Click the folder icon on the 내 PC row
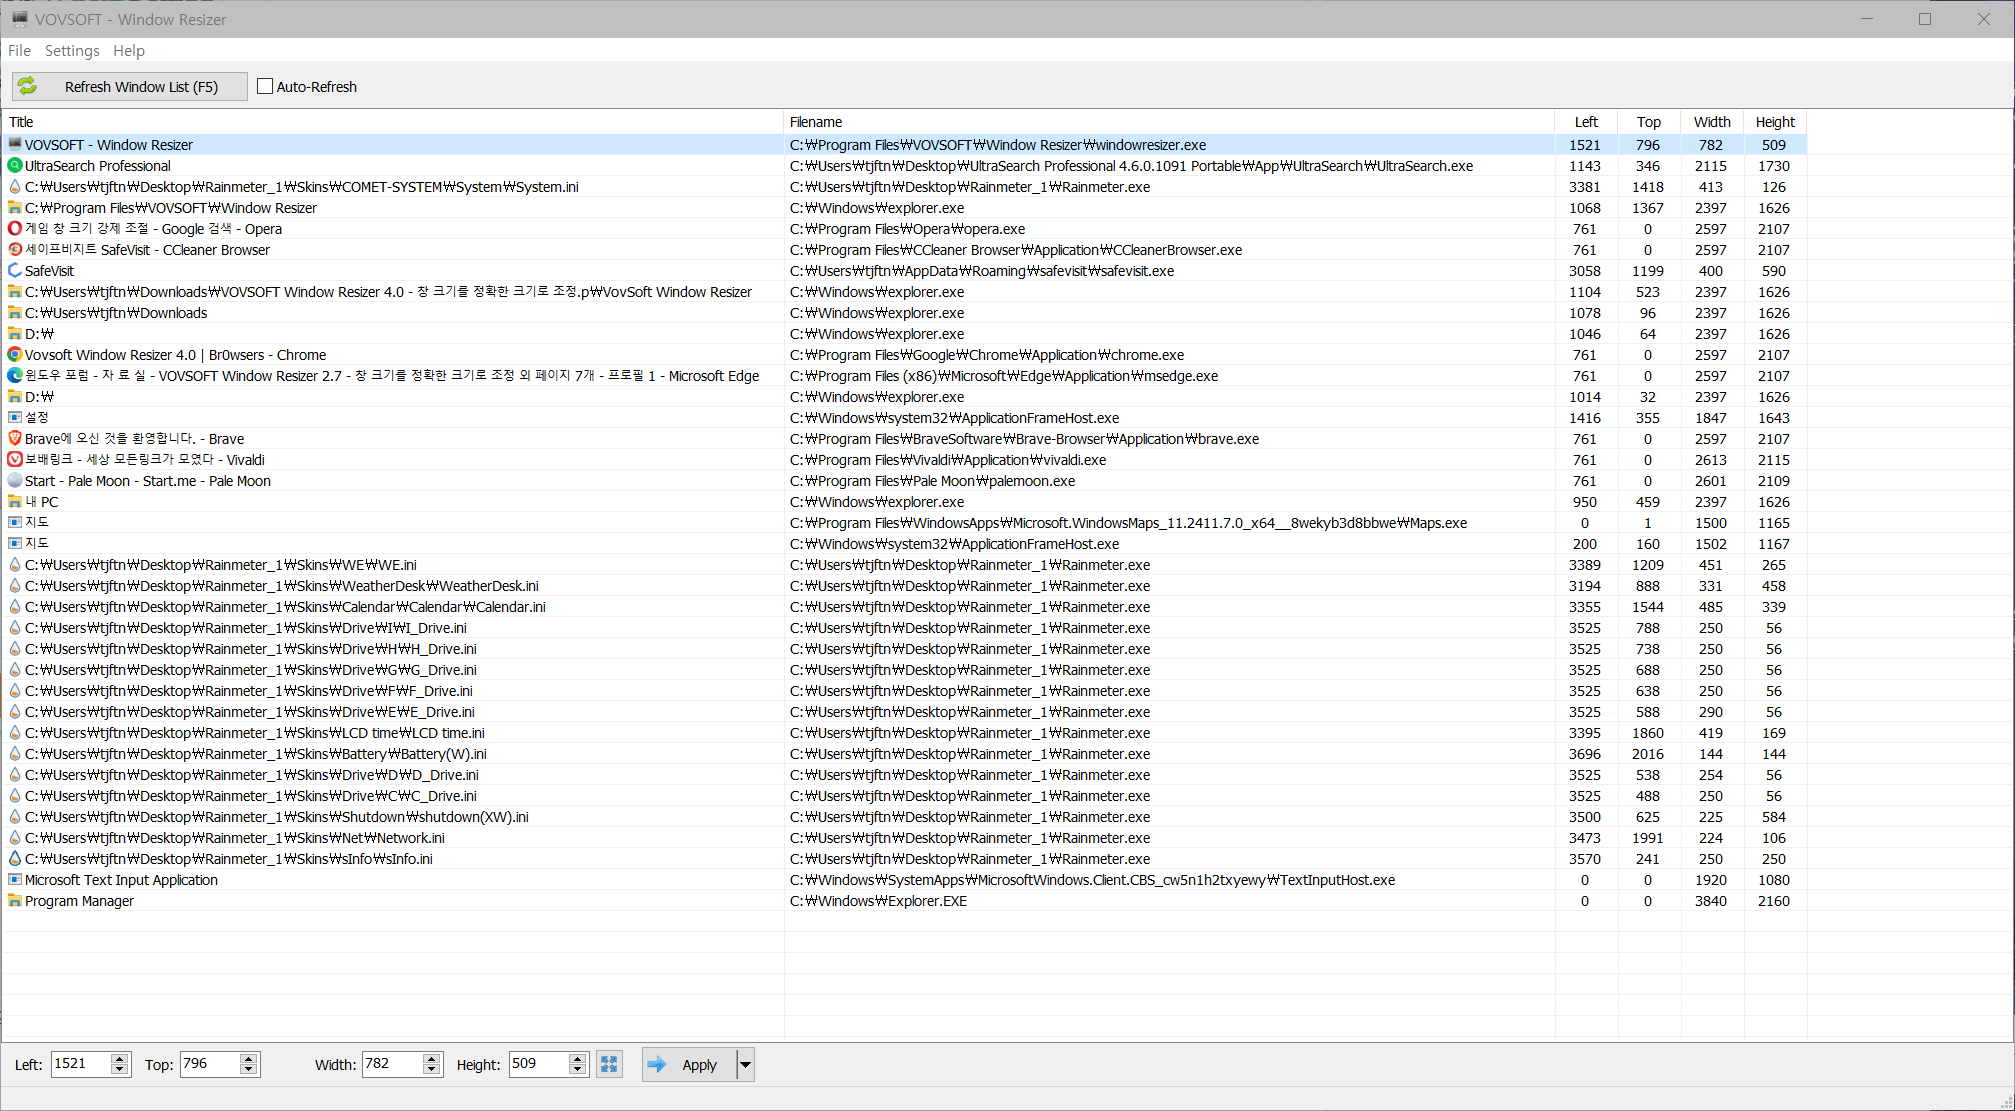The height and width of the screenshot is (1111, 2015). coord(15,501)
